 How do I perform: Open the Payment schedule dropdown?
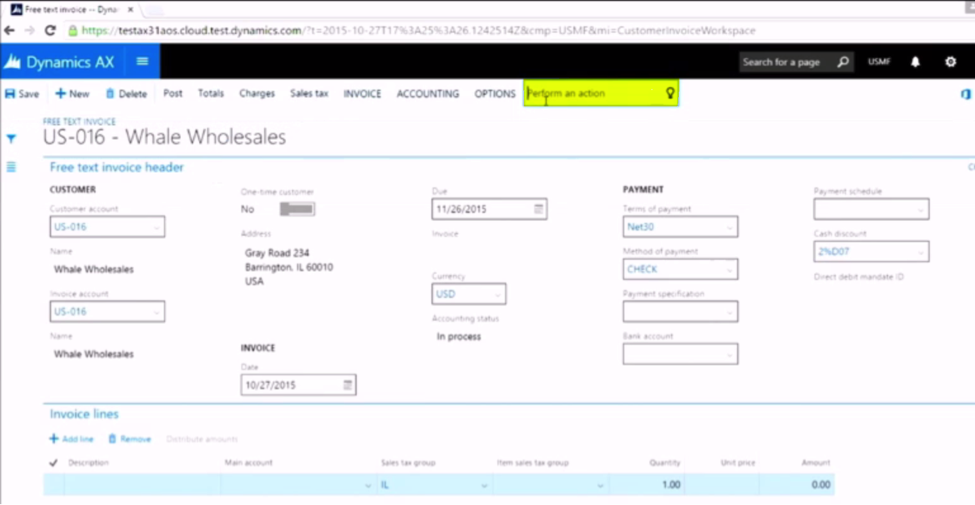click(921, 210)
